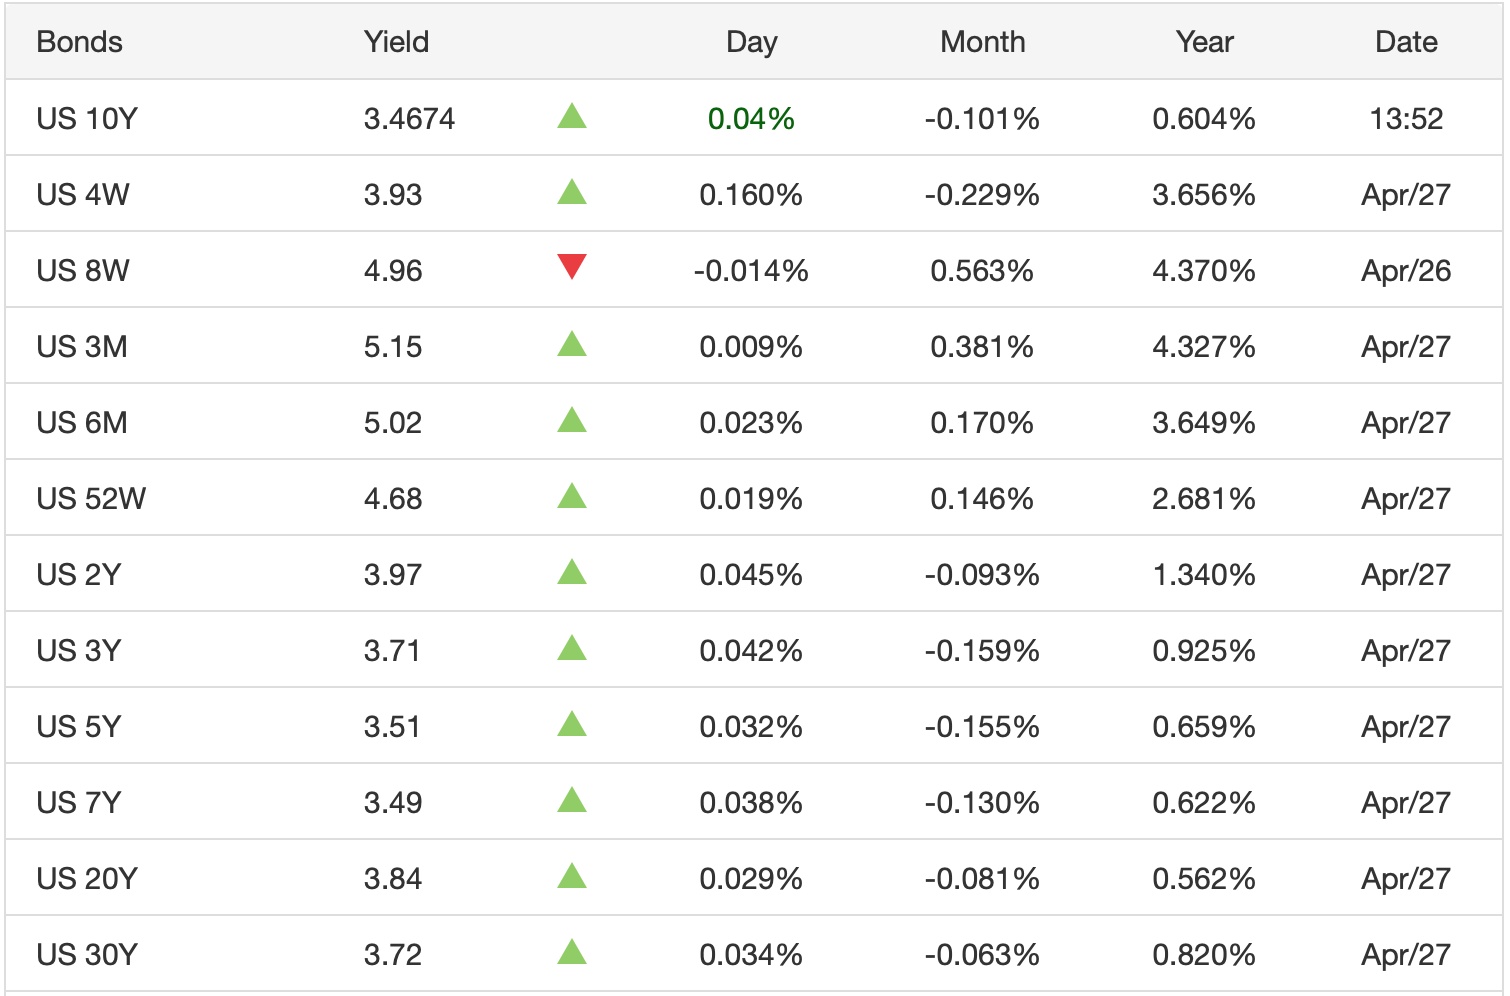This screenshot has height=996, width=1510.
Task: Click the green 0.04% day change value
Action: point(751,119)
